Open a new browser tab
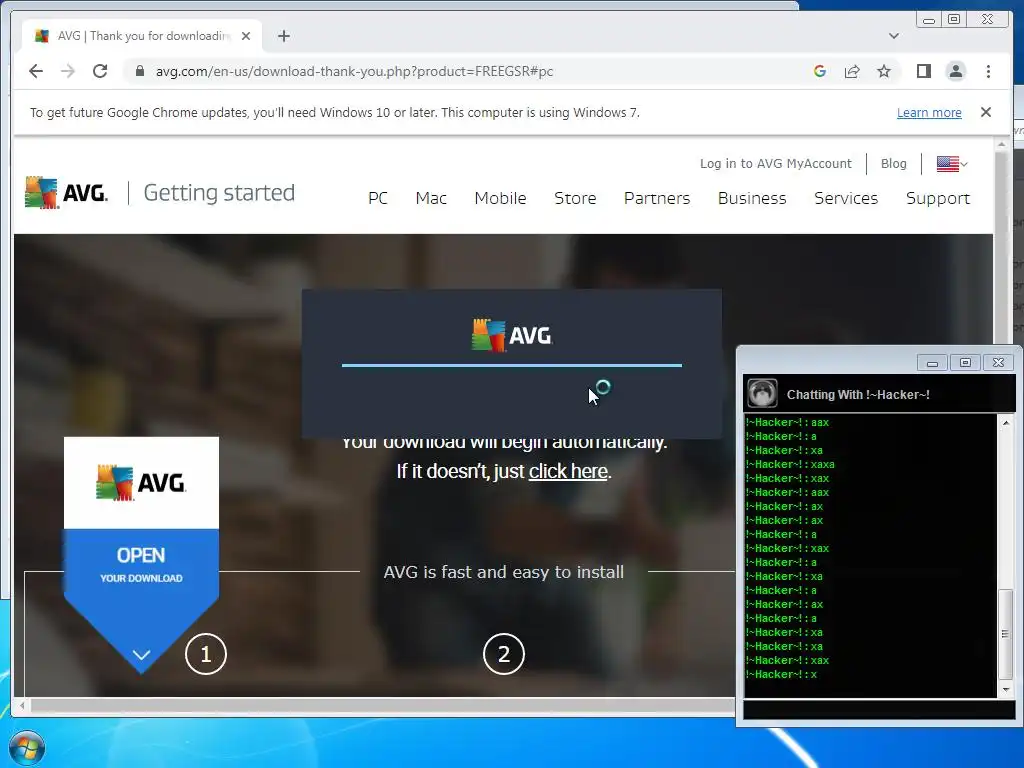 click(x=283, y=36)
